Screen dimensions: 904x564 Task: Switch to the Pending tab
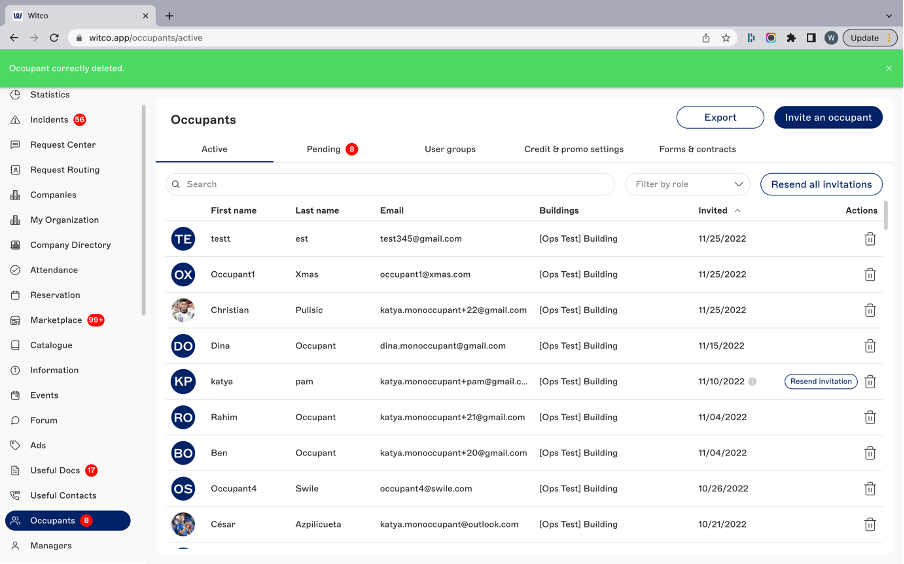click(x=332, y=149)
